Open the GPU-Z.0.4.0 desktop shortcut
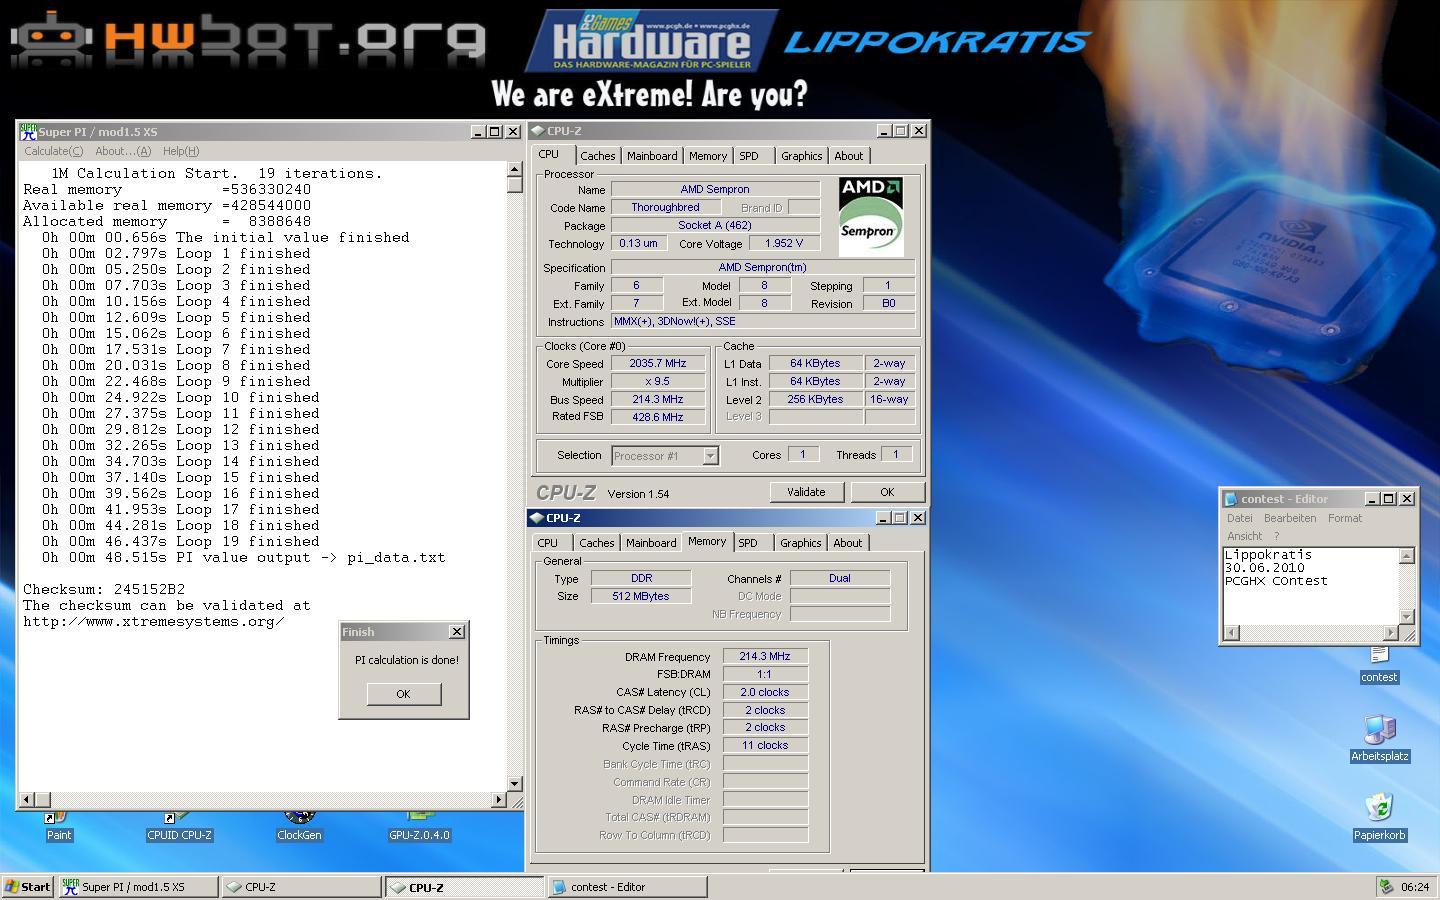The height and width of the screenshot is (900, 1440). (x=419, y=827)
